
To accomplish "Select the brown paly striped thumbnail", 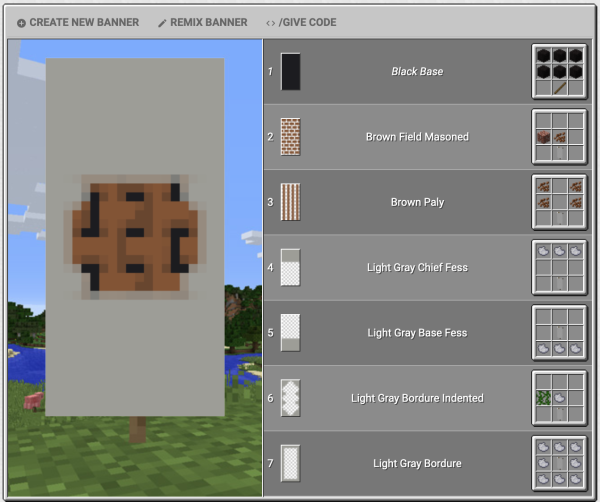I will tap(290, 202).
